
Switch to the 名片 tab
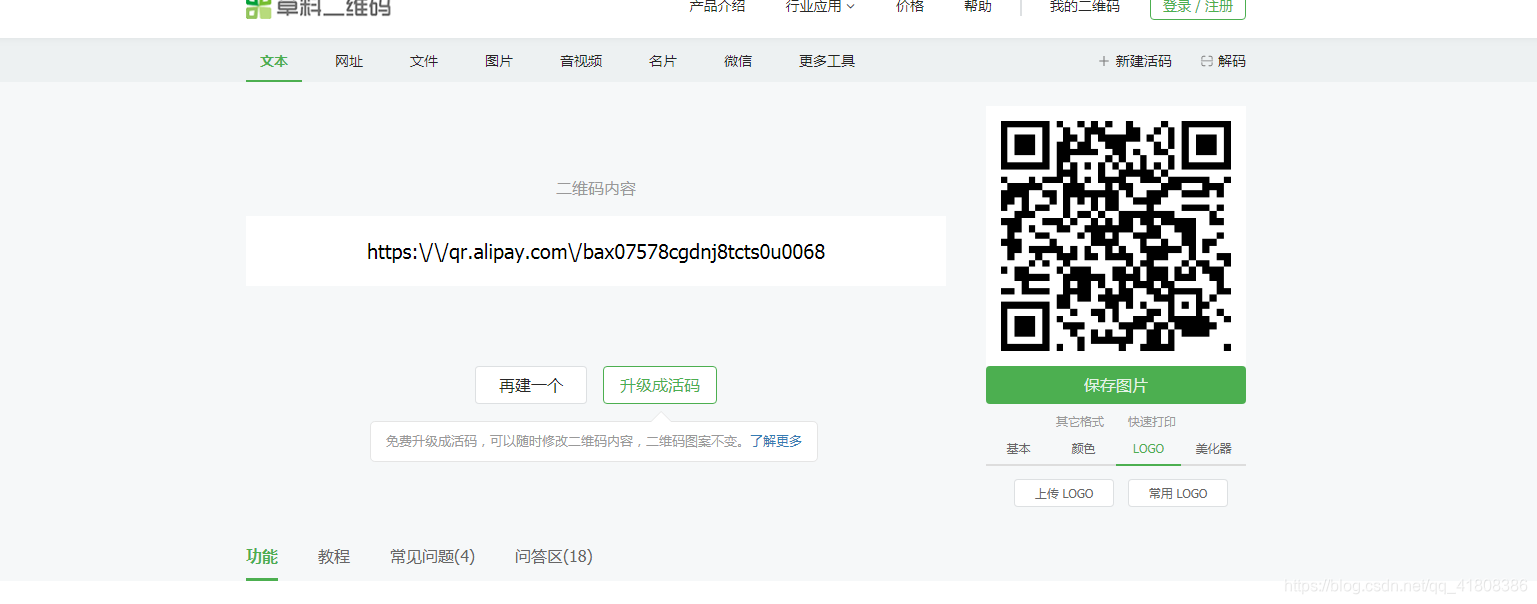(x=663, y=61)
